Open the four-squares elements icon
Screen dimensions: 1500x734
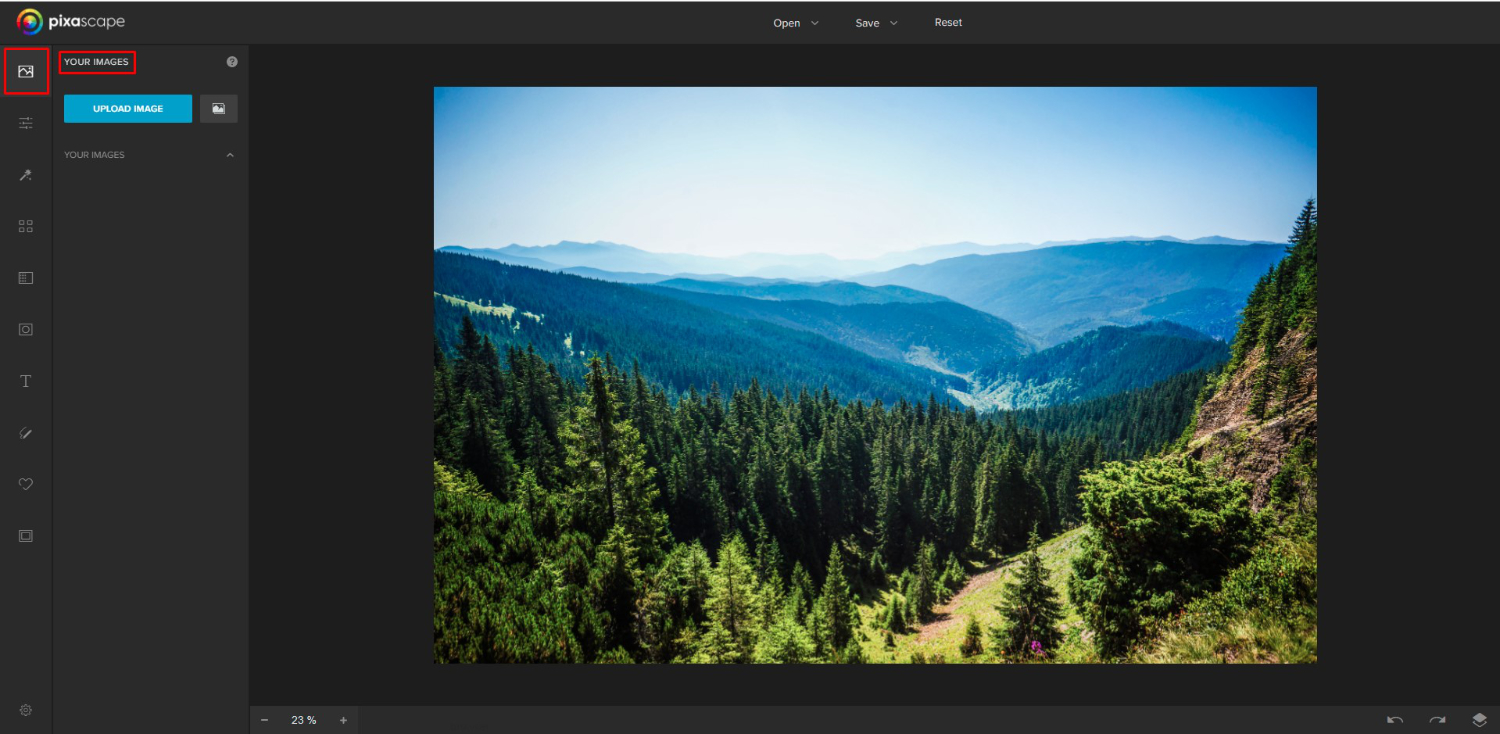[26, 226]
